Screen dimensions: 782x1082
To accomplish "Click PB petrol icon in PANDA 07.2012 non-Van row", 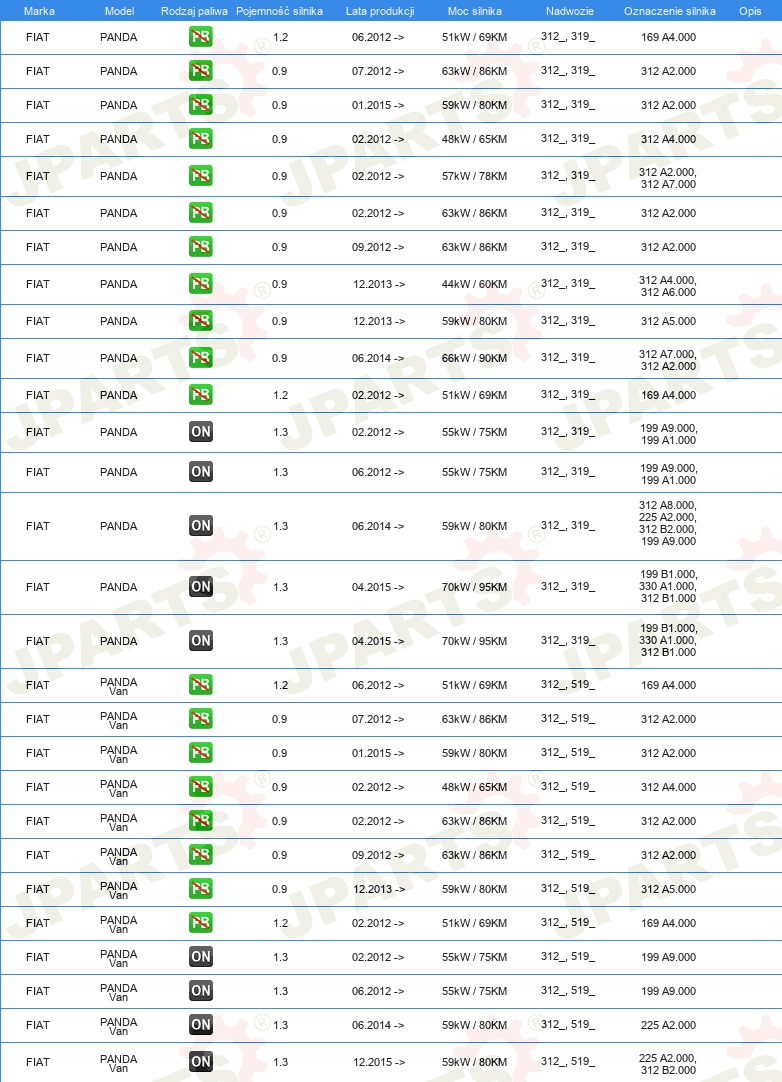I will click(200, 70).
